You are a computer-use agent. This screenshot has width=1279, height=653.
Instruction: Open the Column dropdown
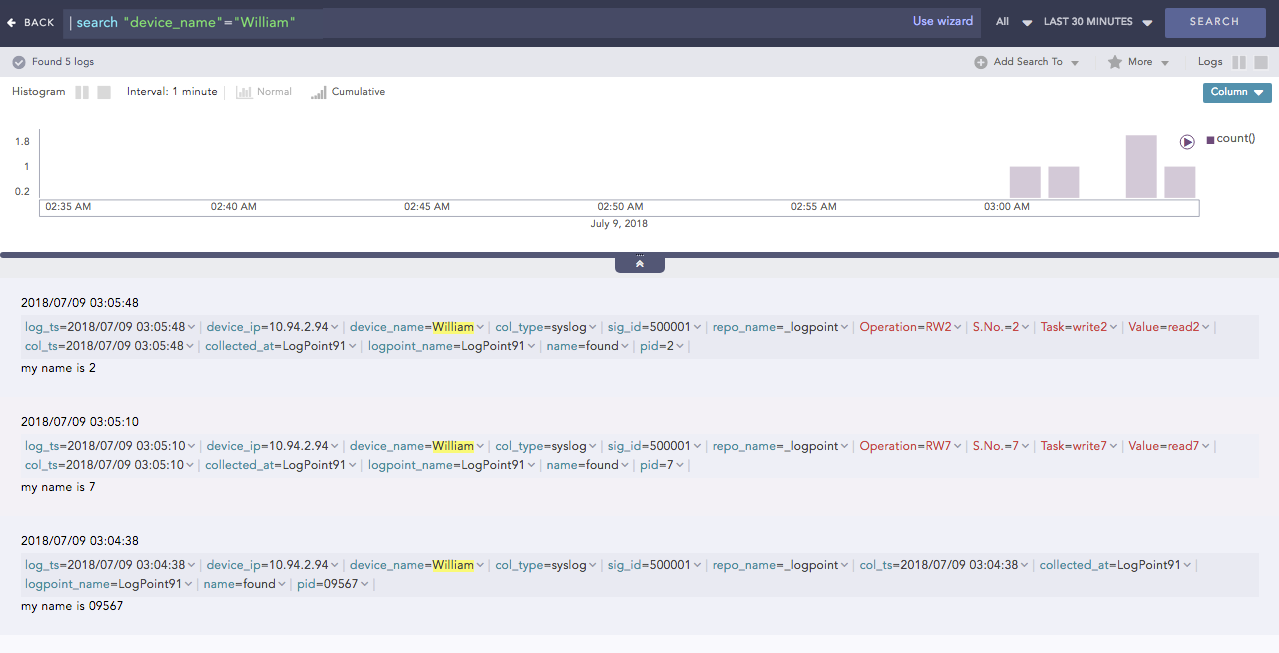pyautogui.click(x=1236, y=92)
